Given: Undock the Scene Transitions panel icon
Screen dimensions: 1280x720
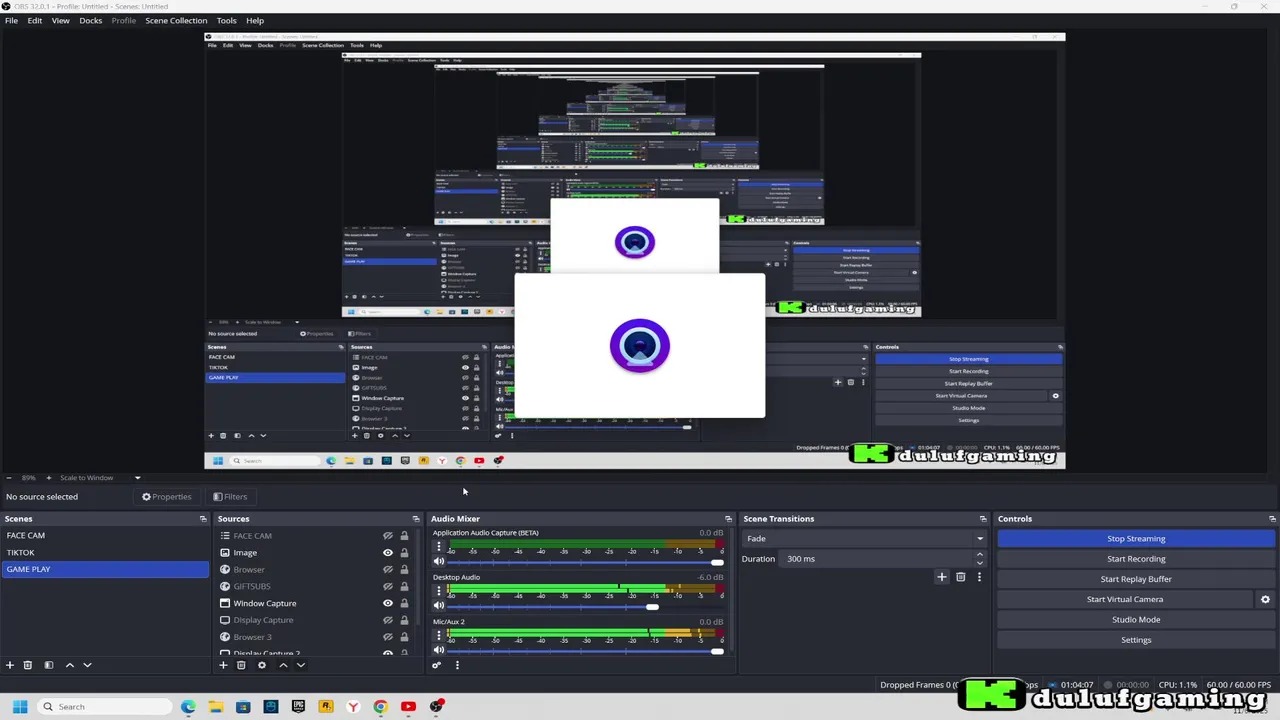Looking at the screenshot, I should [x=983, y=519].
